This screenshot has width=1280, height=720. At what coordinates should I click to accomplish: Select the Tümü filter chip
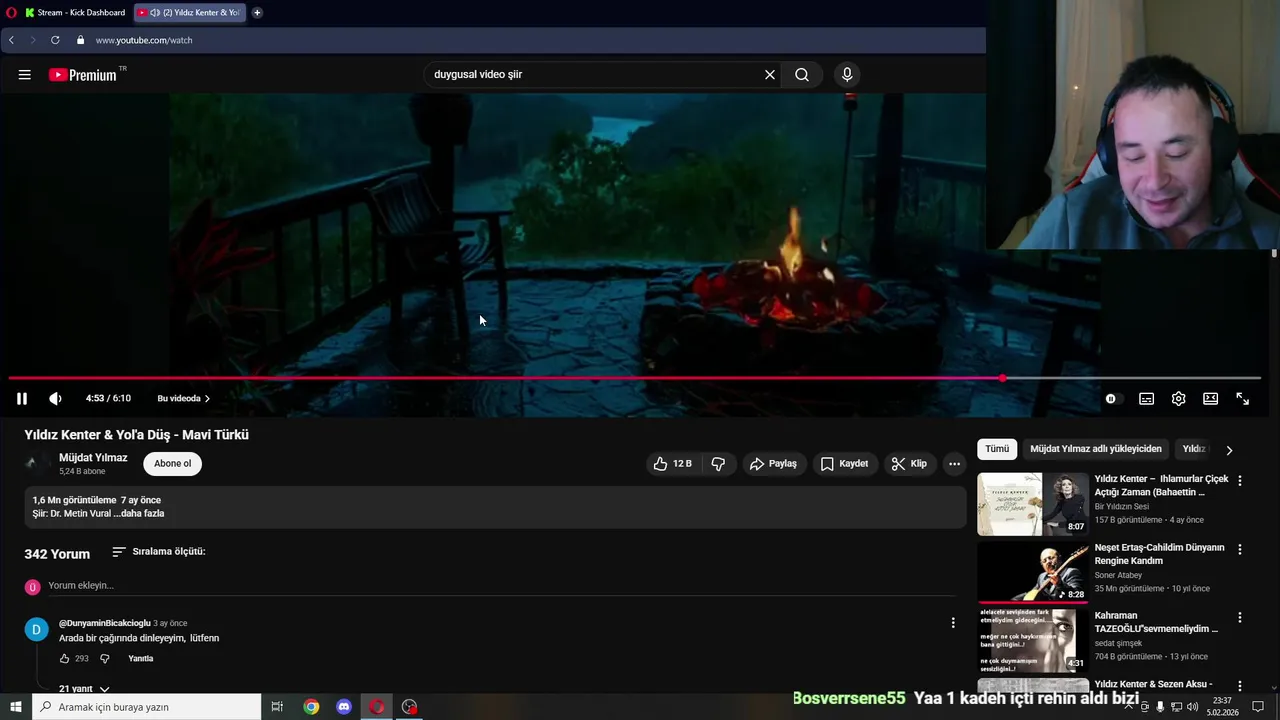pyautogui.click(x=997, y=450)
